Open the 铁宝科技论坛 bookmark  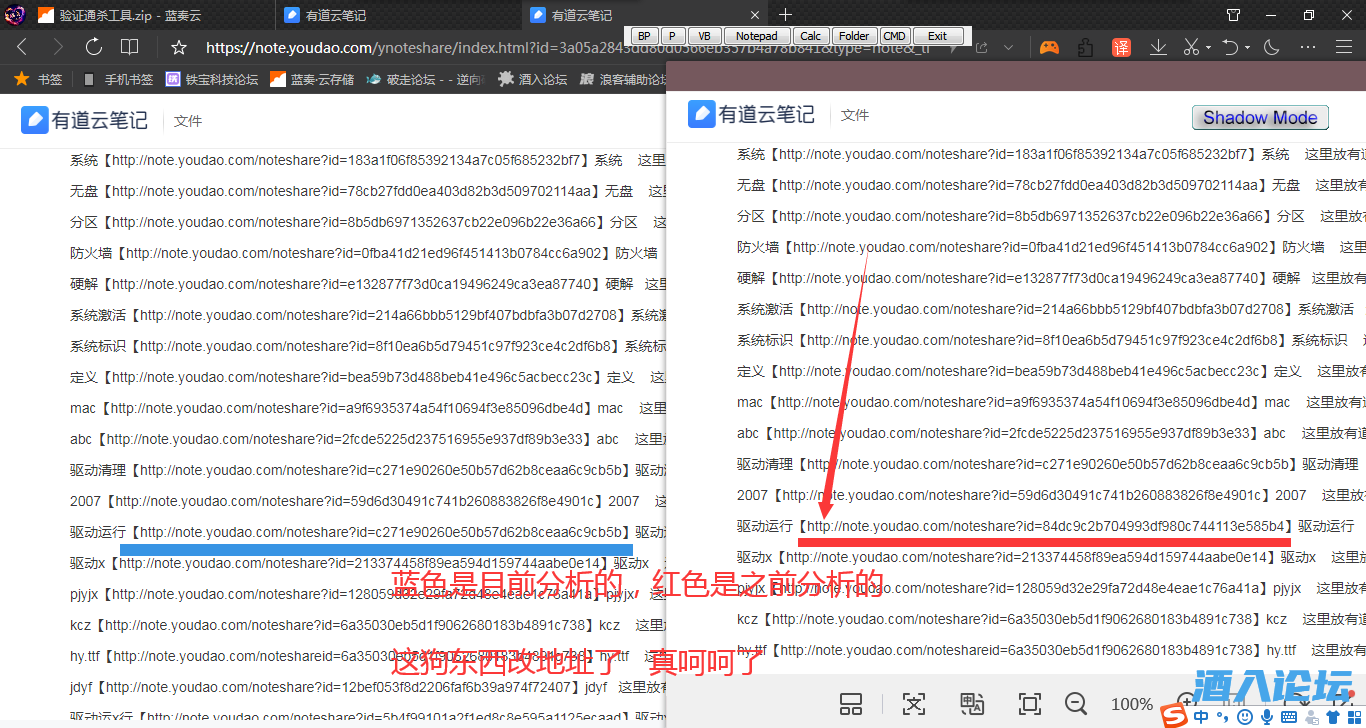[212, 79]
